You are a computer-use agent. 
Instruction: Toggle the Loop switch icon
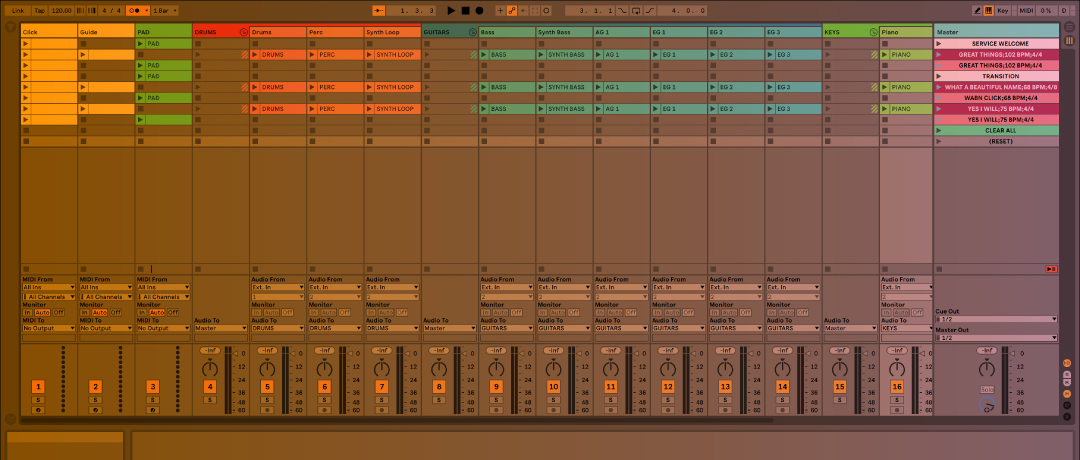tap(634, 10)
